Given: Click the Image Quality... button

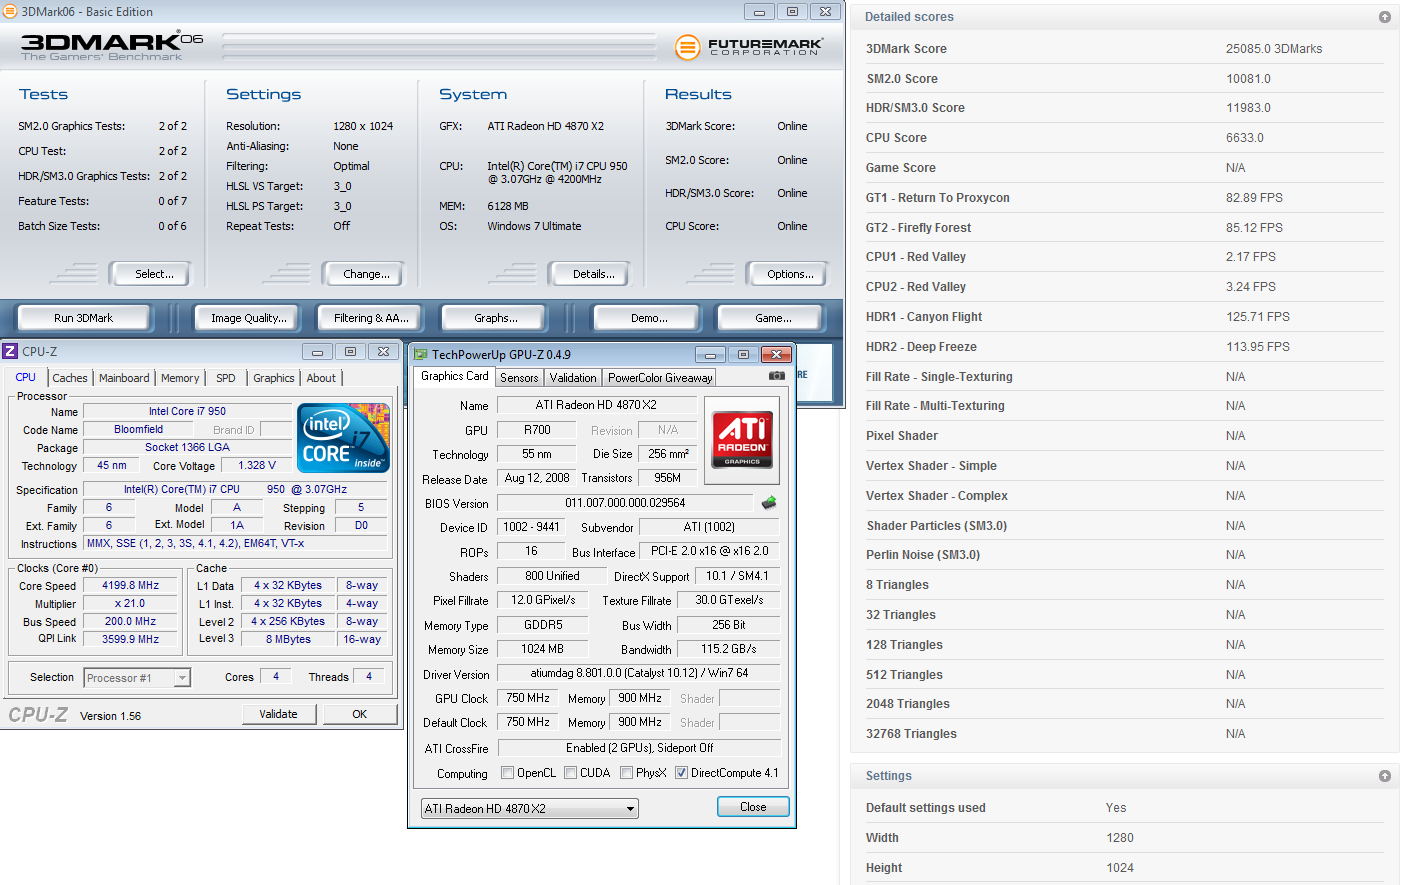Looking at the screenshot, I should click(248, 318).
